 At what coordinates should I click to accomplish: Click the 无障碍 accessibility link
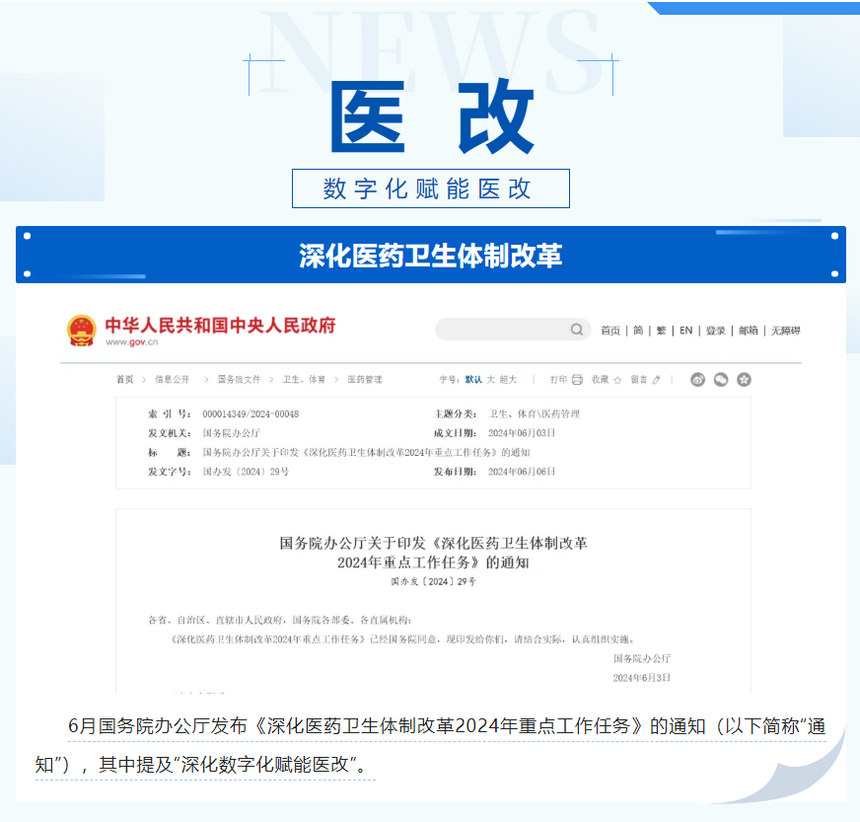pos(785,331)
